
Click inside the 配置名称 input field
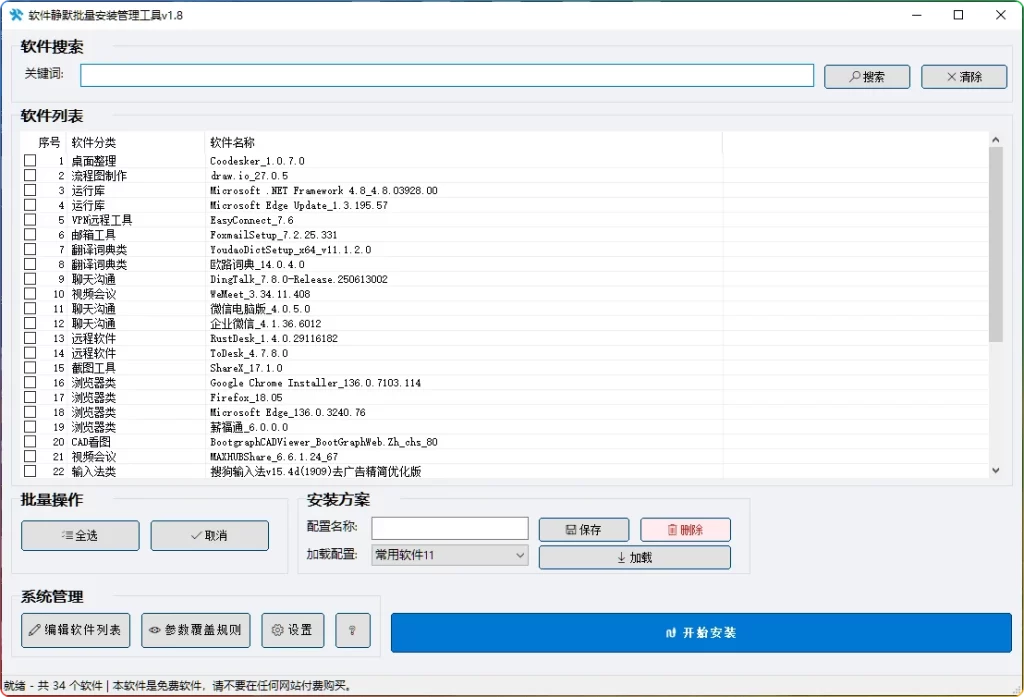449,528
